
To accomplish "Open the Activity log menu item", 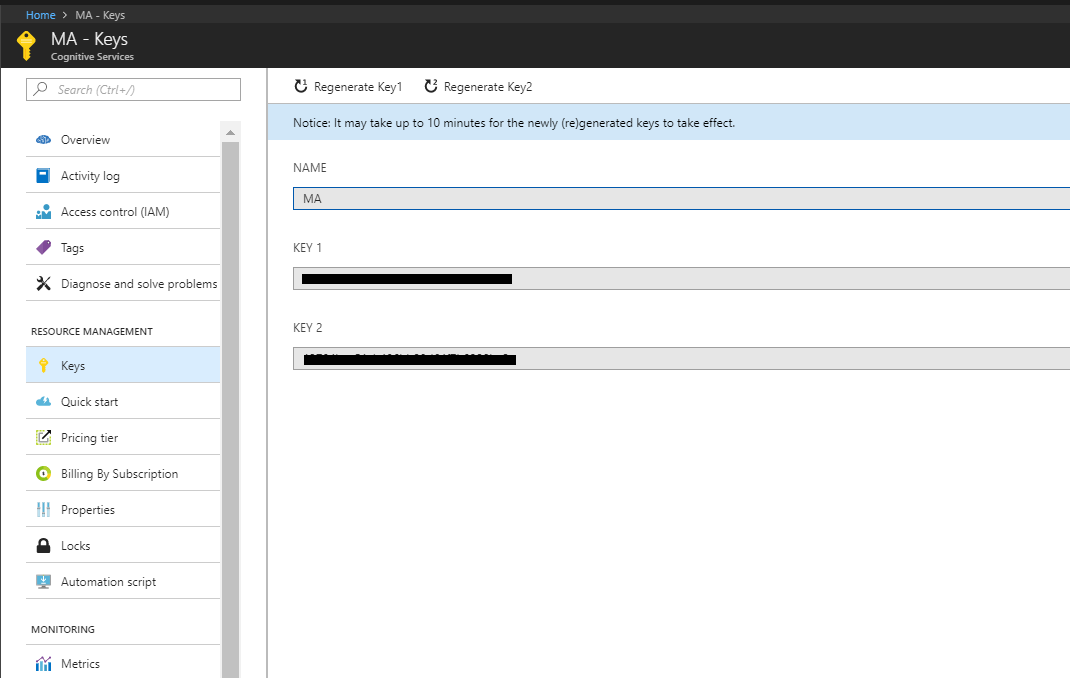I will (123, 175).
